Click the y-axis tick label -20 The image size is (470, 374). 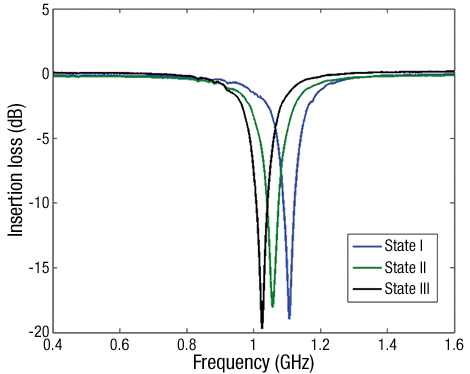point(39,331)
